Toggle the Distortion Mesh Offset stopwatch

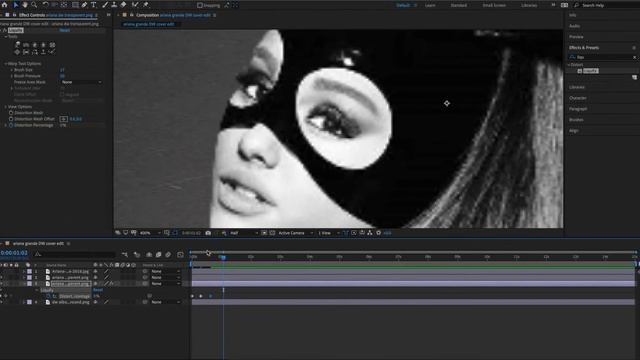coord(11,119)
